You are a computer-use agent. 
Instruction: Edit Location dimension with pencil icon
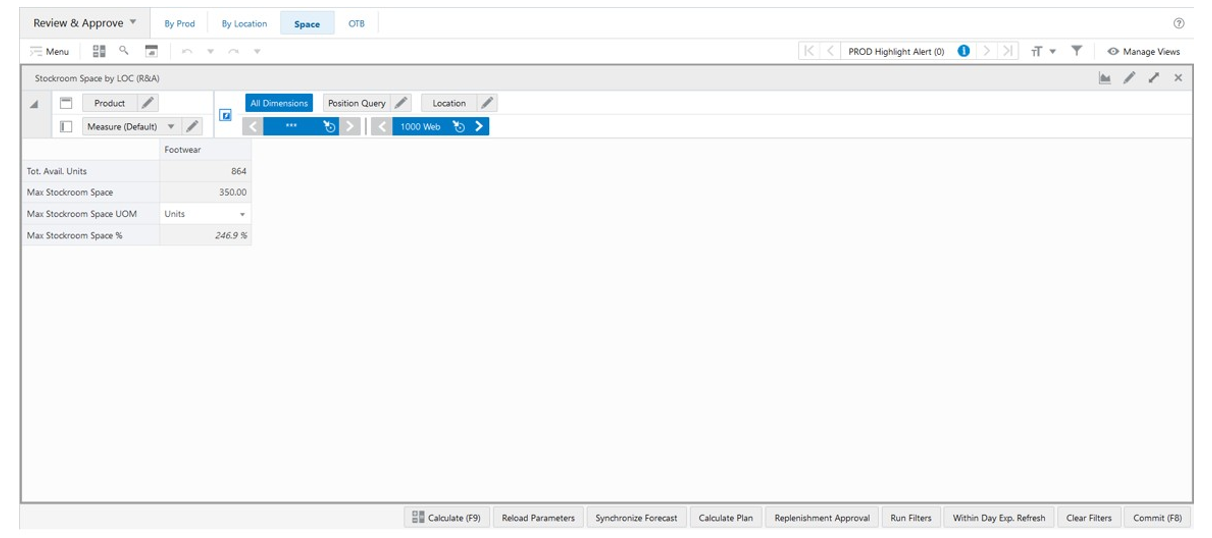coord(487,103)
